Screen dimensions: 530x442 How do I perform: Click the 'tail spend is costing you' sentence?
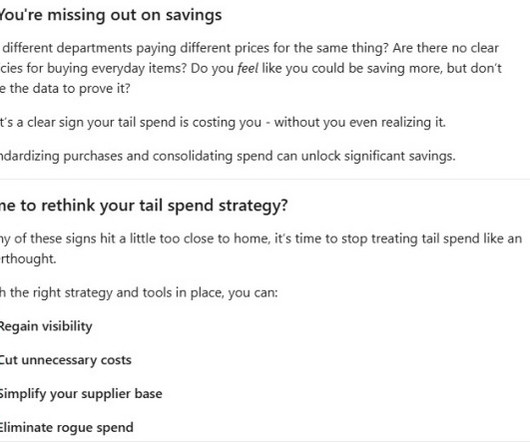222,122
